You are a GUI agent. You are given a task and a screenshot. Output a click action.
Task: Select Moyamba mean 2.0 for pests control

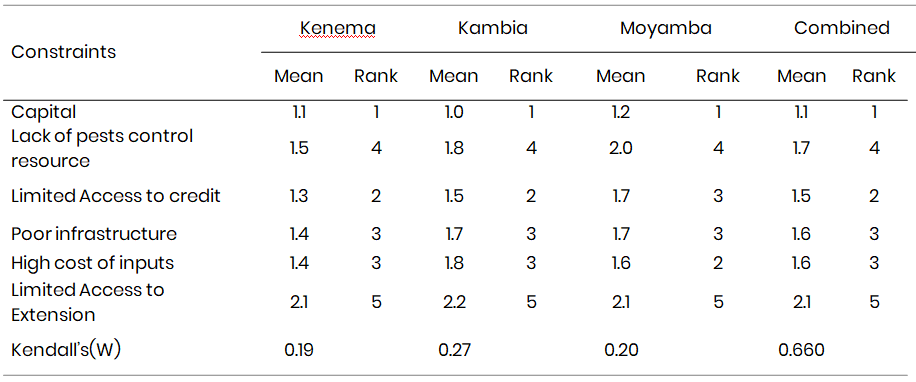tap(621, 148)
